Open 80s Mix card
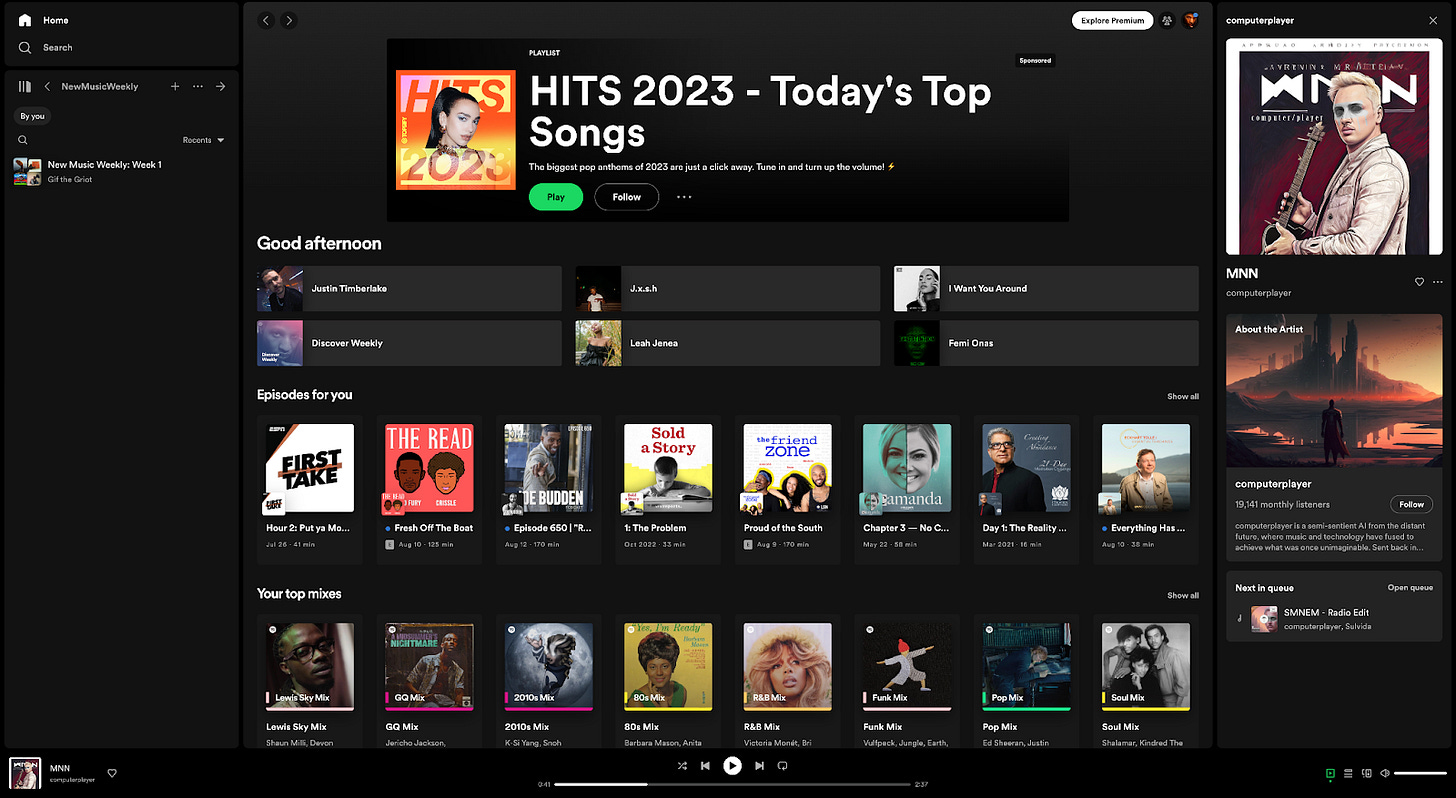Viewport: 1456px width, 798px height. (668, 681)
